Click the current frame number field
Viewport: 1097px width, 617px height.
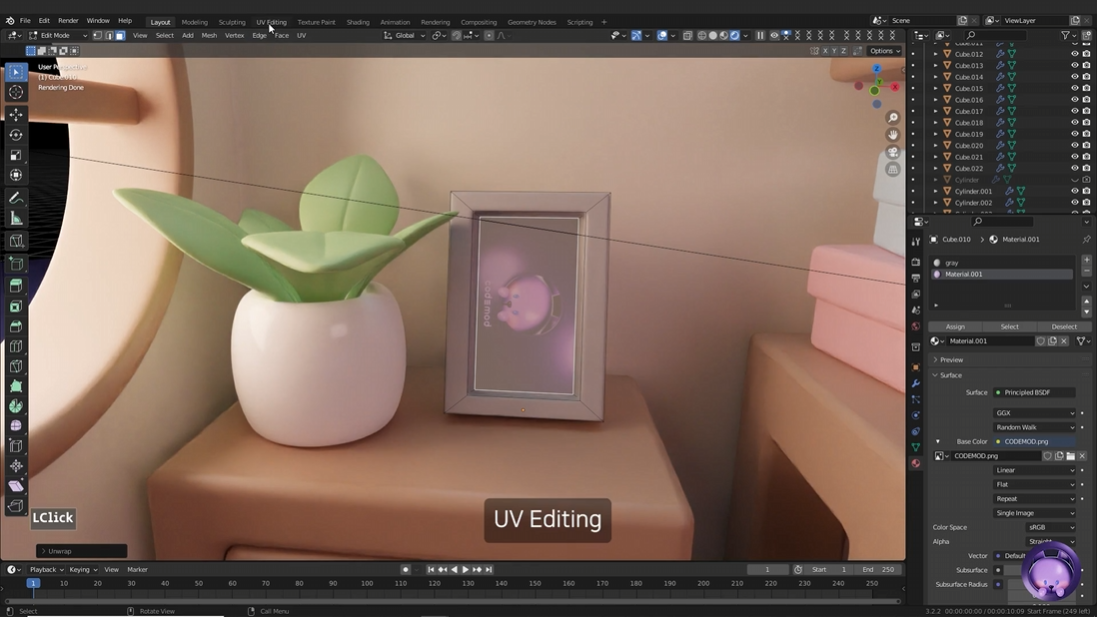[x=767, y=569]
